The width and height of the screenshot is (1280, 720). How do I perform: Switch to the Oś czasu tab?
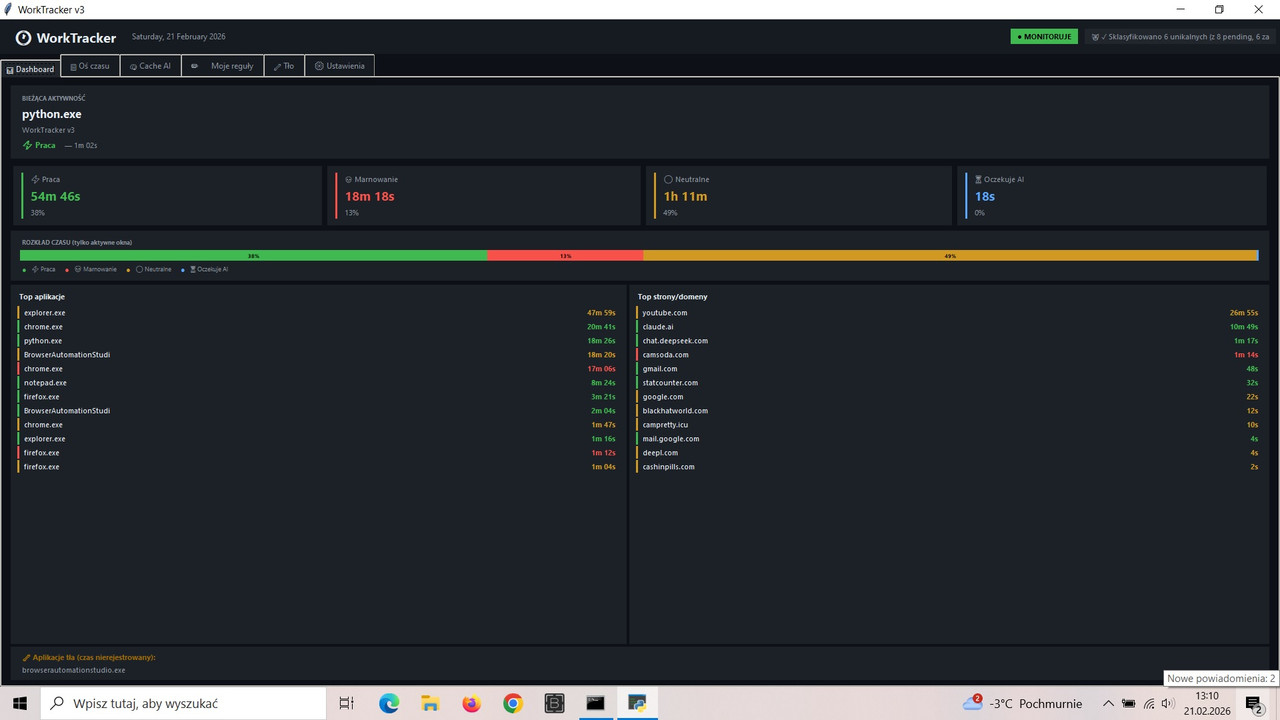pyautogui.click(x=90, y=65)
